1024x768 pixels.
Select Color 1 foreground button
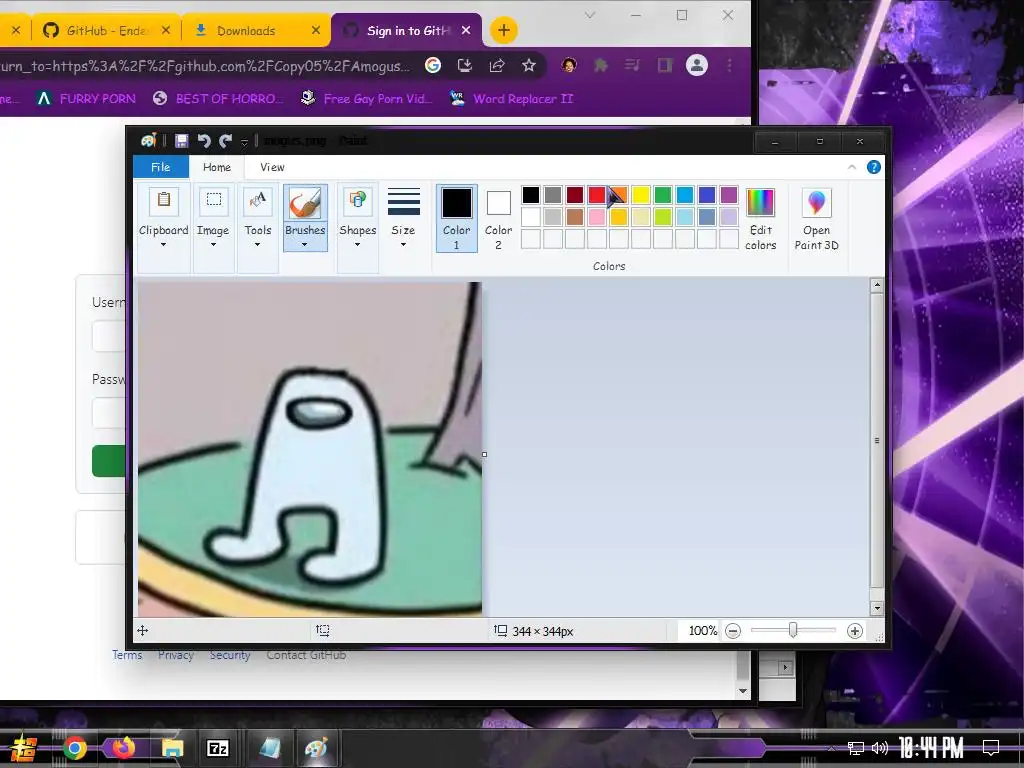click(x=456, y=217)
